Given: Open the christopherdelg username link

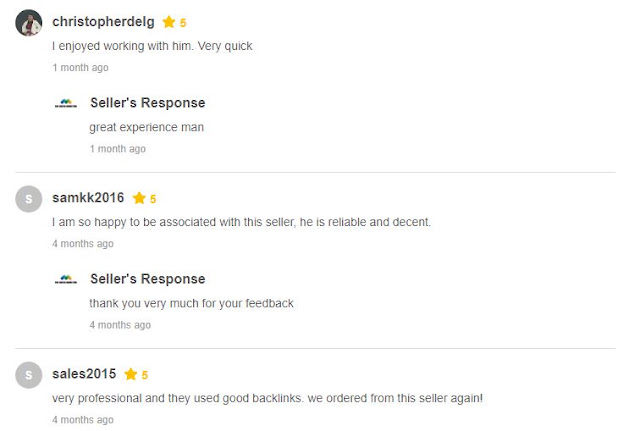Looking at the screenshot, I should point(103,22).
